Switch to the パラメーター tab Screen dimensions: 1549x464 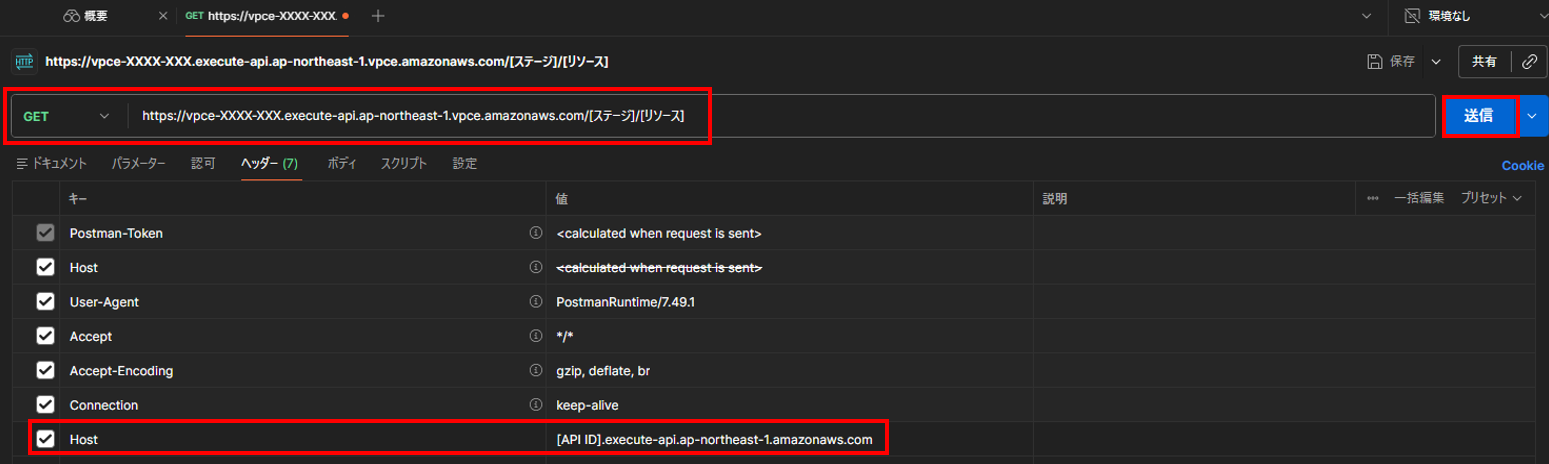tap(138, 163)
